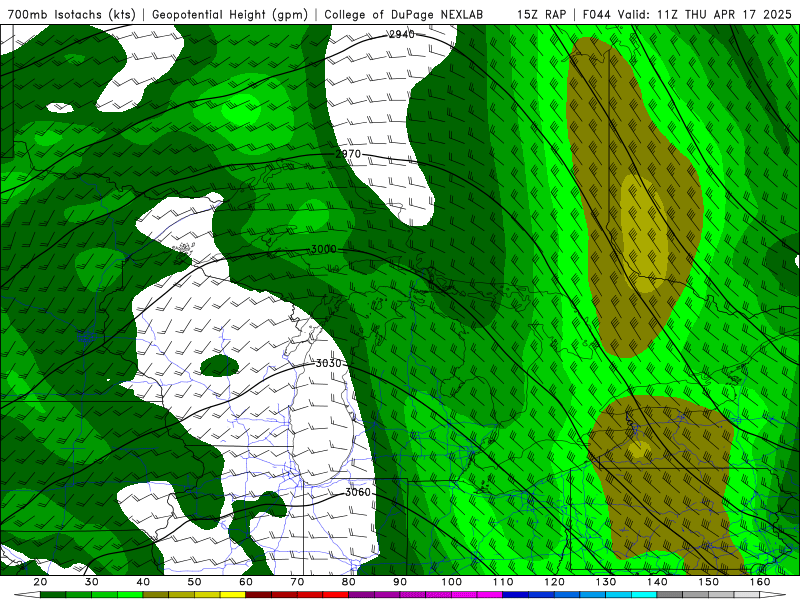Click the 'F044 Valid: 11Z THU APR 17 2025' text
The width and height of the screenshot is (800, 600).
click(687, 14)
